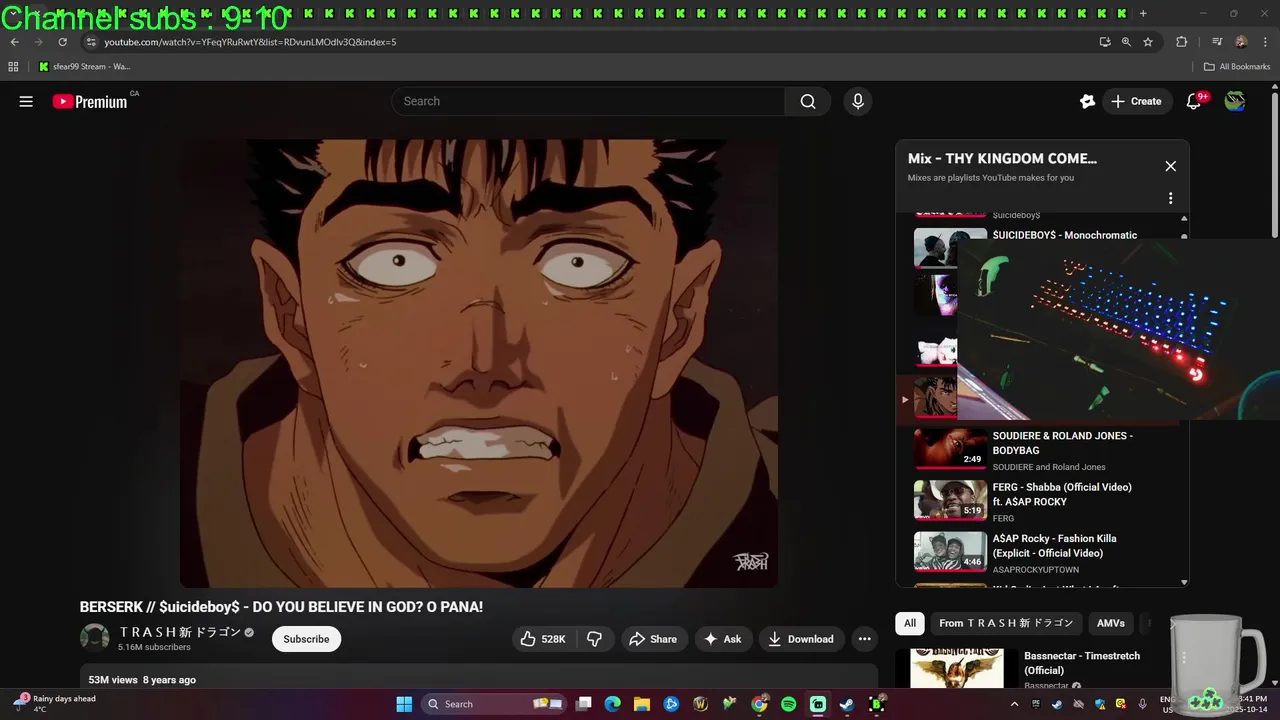Viewport: 1280px width, 720px height.
Task: Click the Ask button
Action: click(722, 639)
